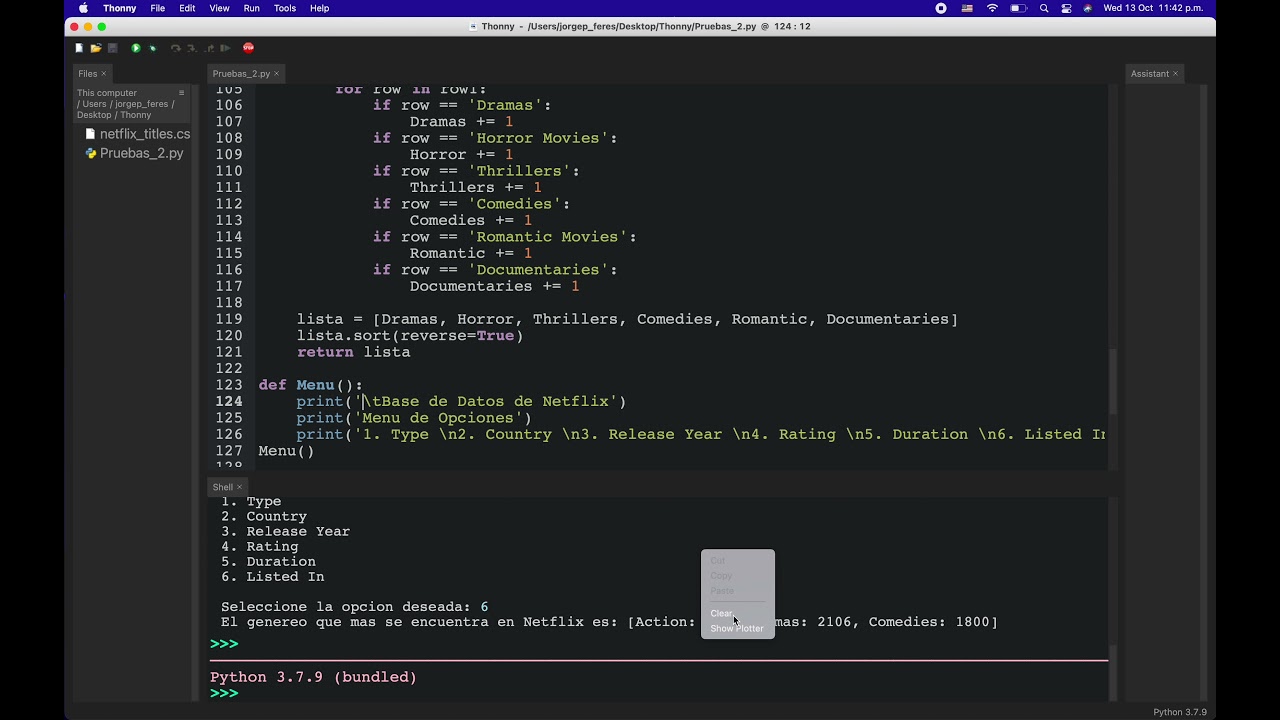Open the Files panel options menu icon

181,93
